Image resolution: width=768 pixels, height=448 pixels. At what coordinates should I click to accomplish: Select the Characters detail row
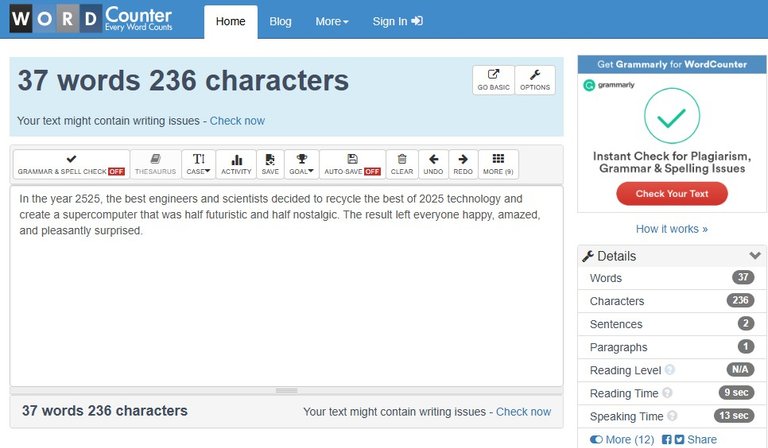click(672, 301)
